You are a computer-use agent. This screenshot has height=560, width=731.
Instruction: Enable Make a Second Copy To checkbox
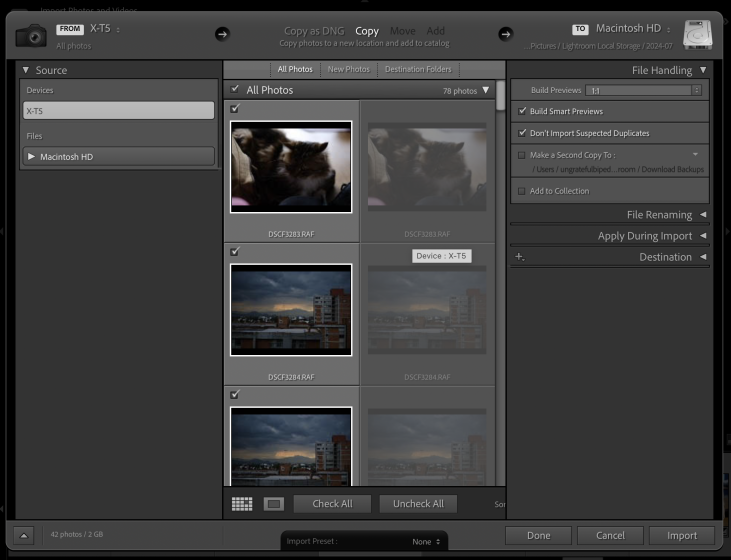(x=522, y=155)
